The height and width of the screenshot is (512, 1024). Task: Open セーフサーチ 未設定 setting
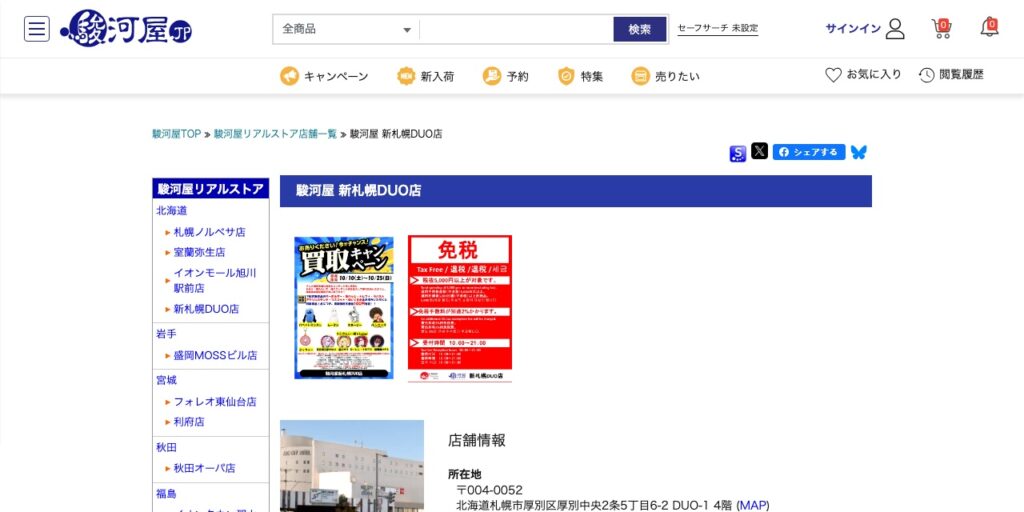pos(718,29)
